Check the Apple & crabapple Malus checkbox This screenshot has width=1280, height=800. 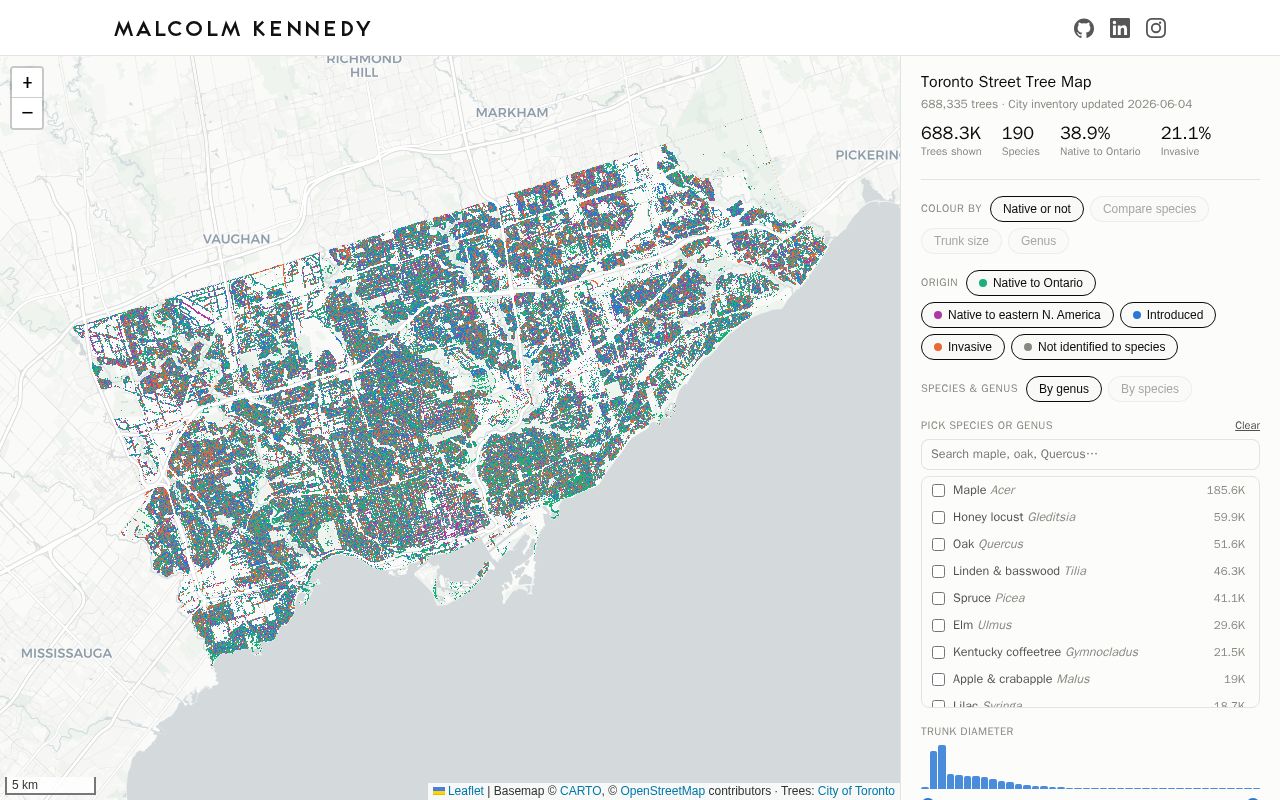pyautogui.click(x=938, y=679)
